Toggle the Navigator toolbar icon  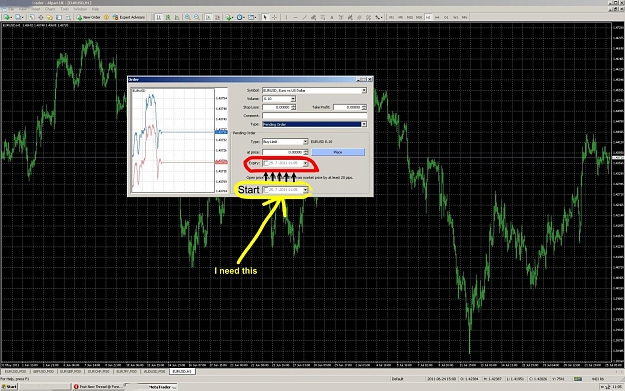click(49, 17)
